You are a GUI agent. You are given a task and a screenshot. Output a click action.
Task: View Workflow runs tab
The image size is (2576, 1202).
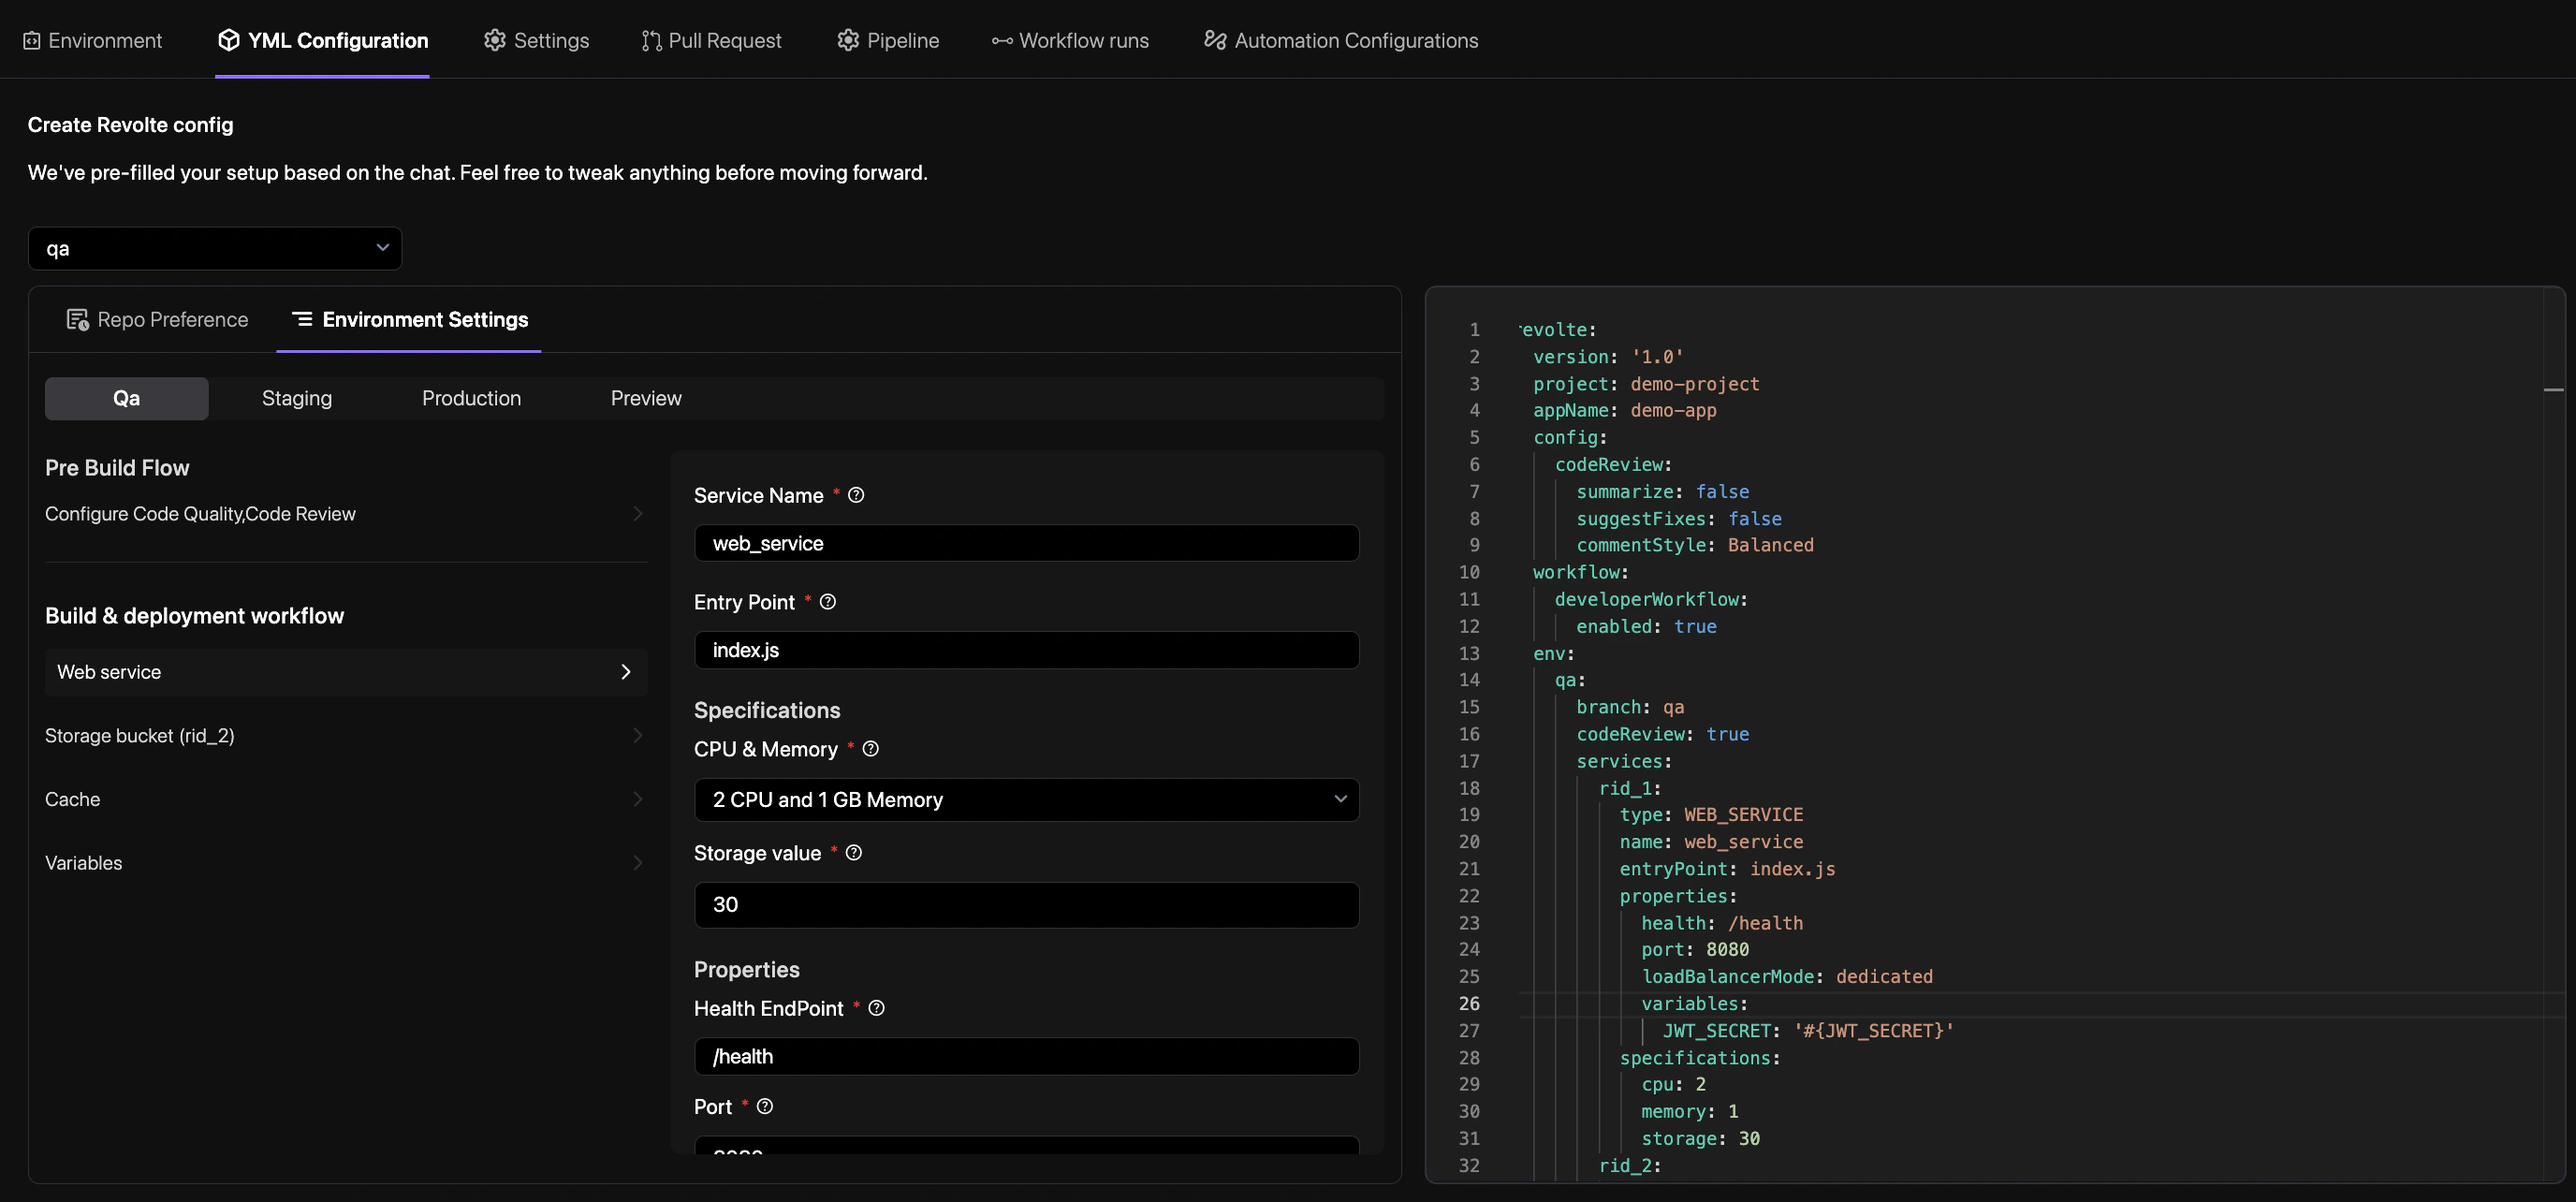(1070, 40)
